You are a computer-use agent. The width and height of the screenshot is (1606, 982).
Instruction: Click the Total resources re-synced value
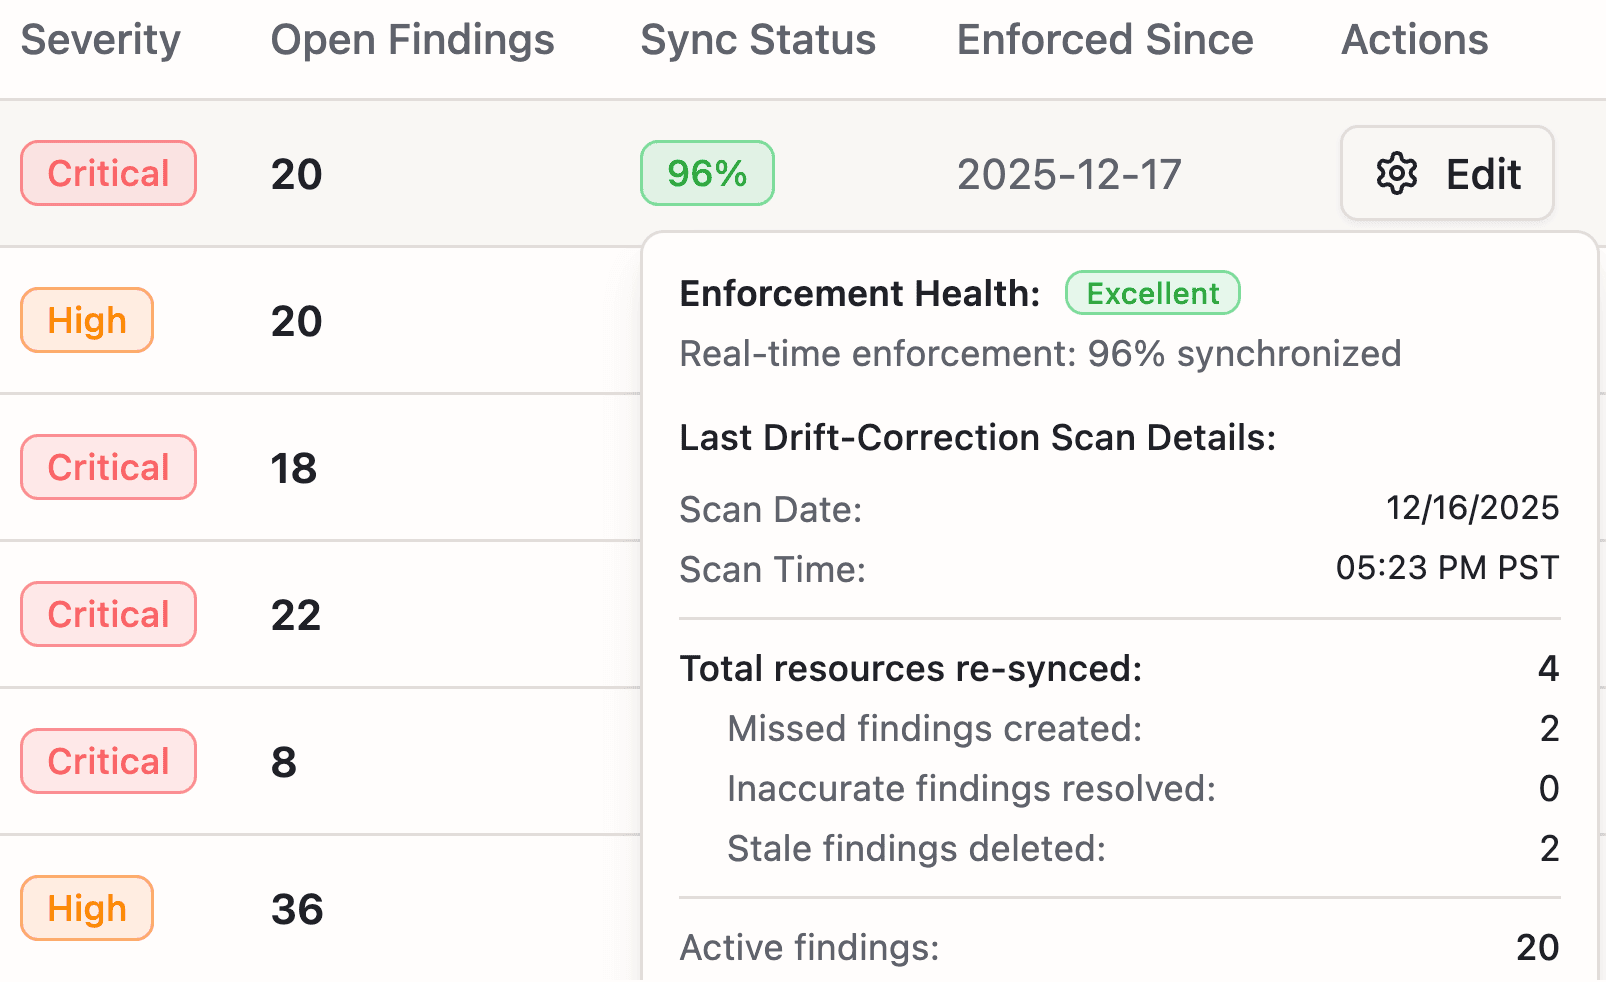(1548, 669)
